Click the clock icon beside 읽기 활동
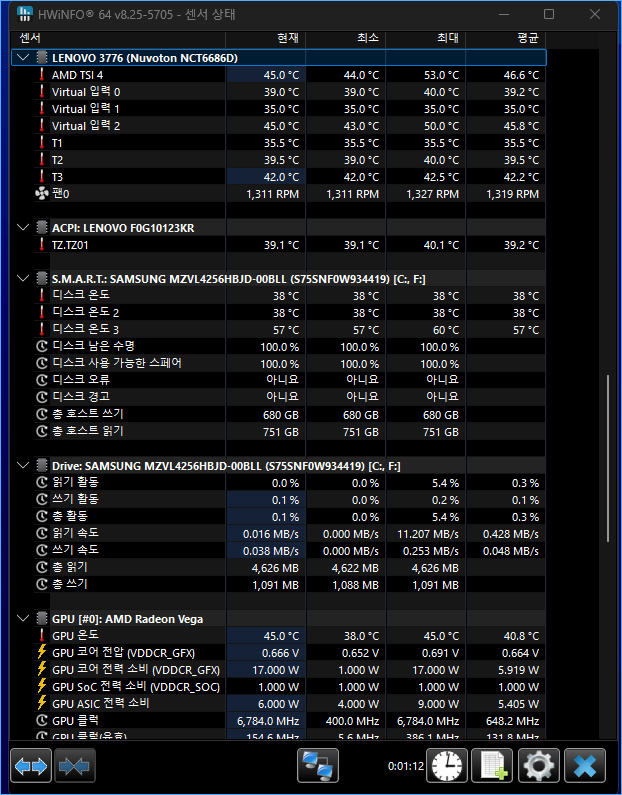This screenshot has height=795, width=622. (x=42, y=483)
